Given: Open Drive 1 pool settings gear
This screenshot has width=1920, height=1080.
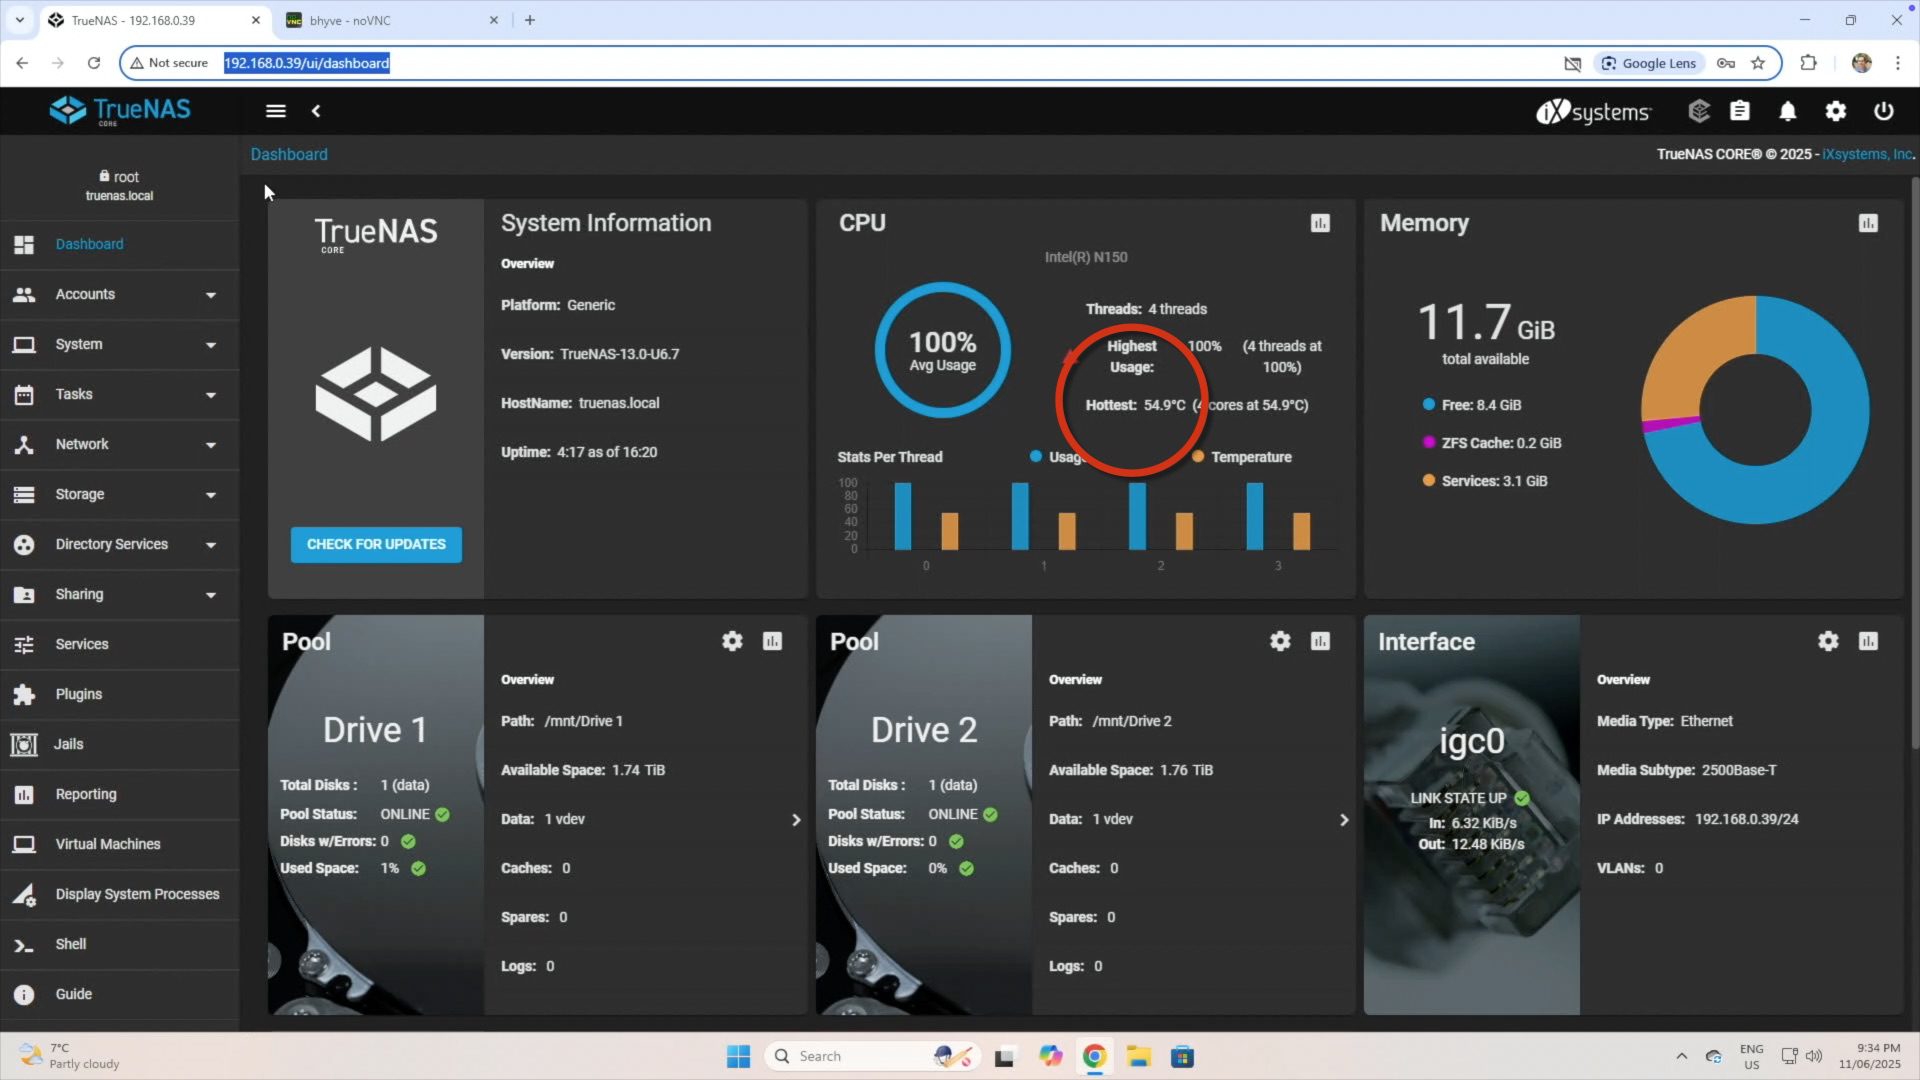Looking at the screenshot, I should [x=732, y=641].
